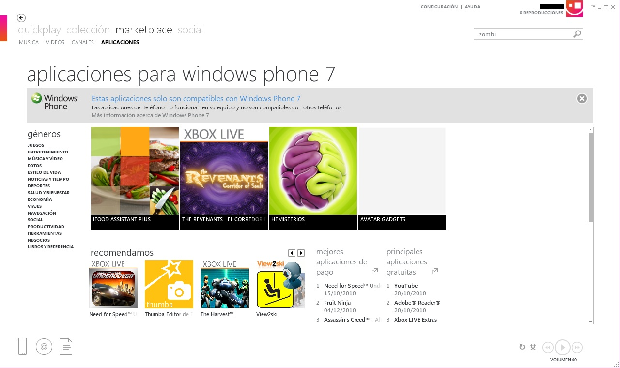Image resolution: width=620 pixels, height=368 pixels.
Task: Select the Fotos genre
Action: [35, 166]
